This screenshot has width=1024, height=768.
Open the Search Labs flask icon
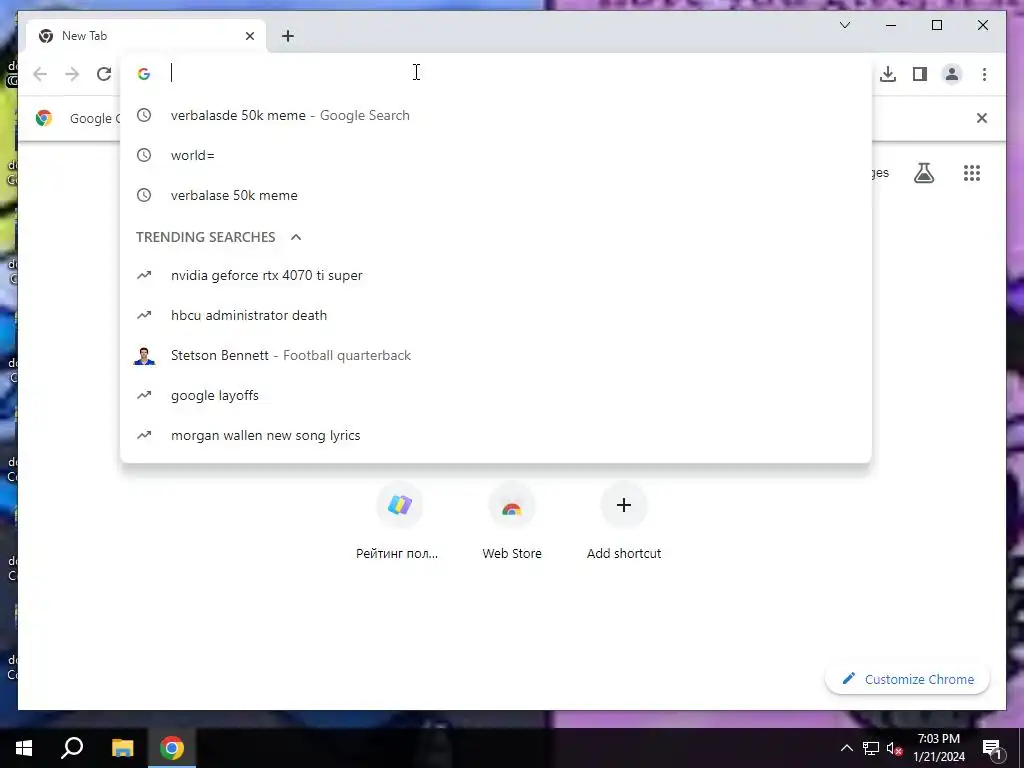point(923,173)
